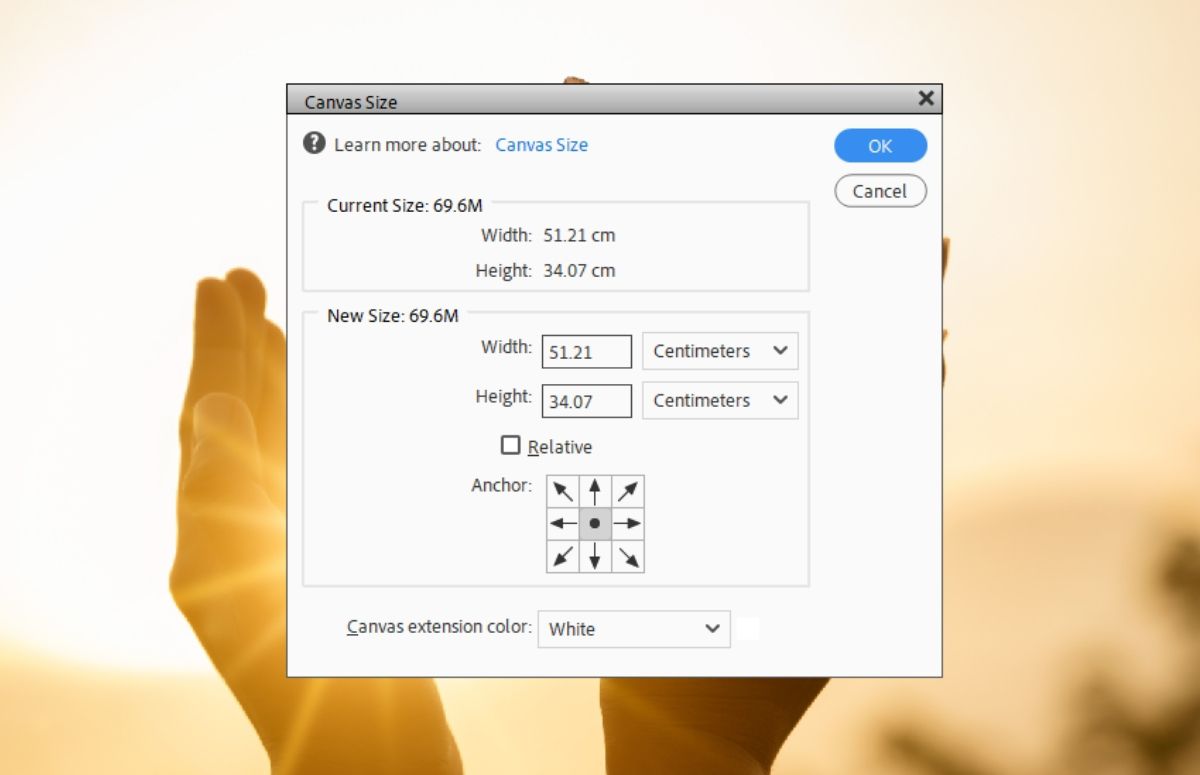Close the Canvas Size dialog
The height and width of the screenshot is (775, 1200).
[x=926, y=98]
